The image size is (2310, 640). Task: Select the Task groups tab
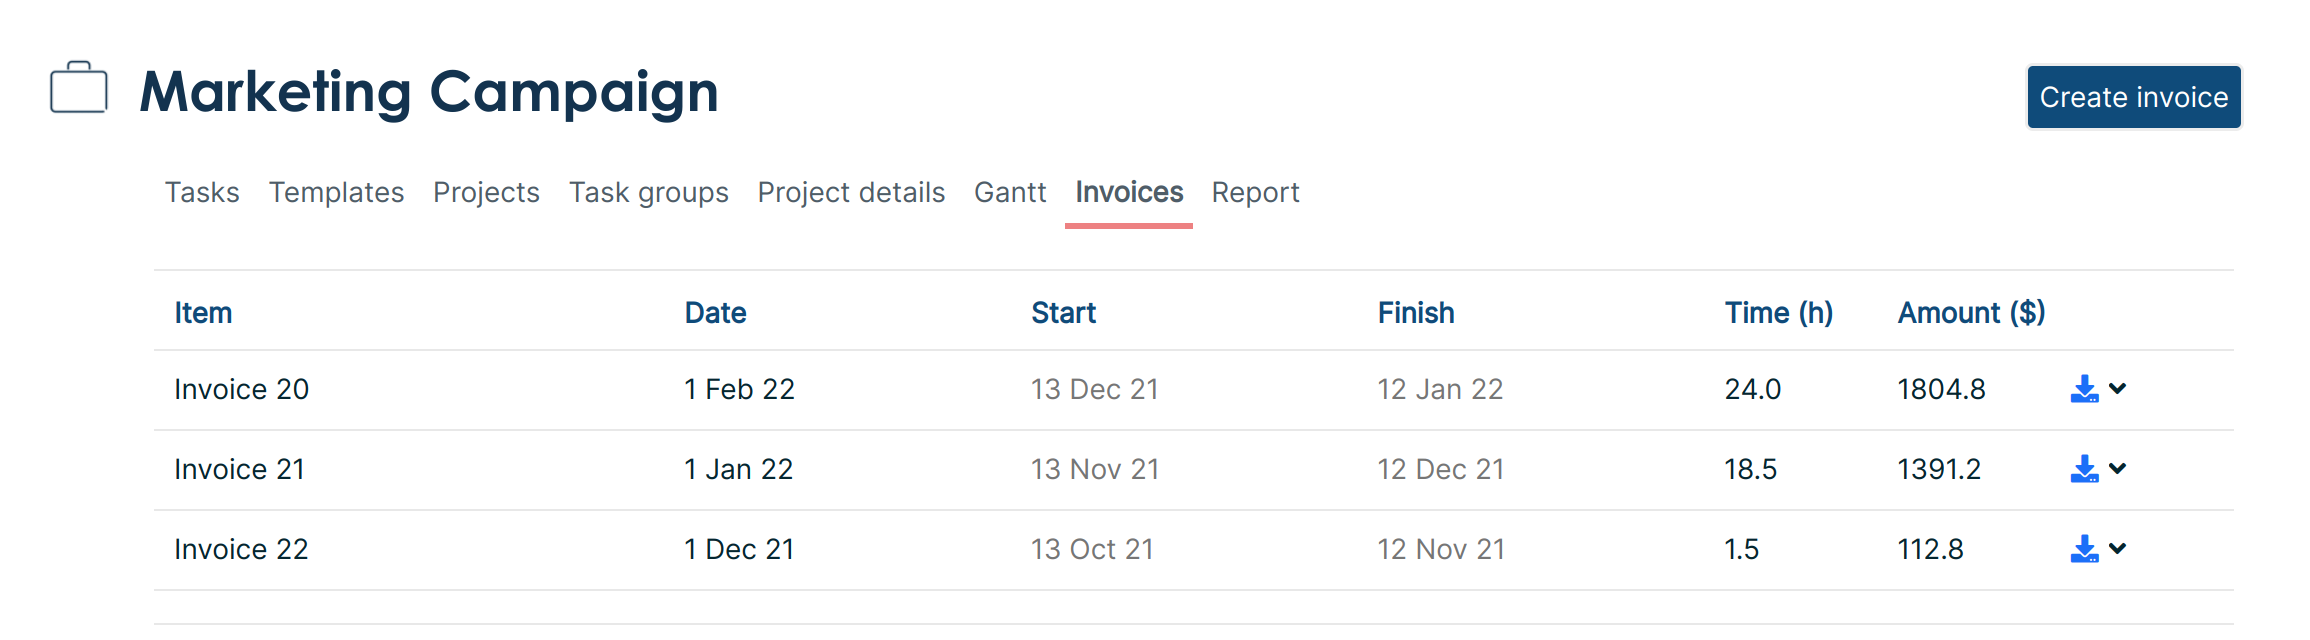click(648, 192)
